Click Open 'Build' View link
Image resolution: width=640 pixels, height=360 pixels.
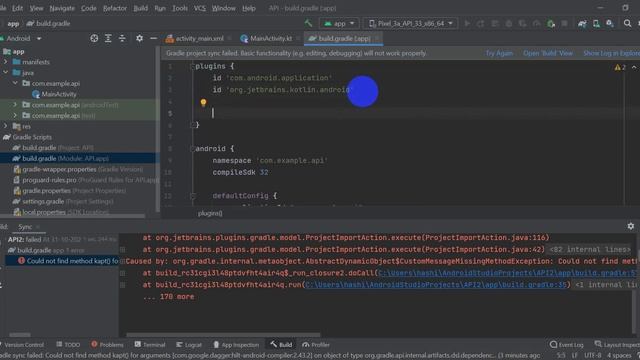coord(548,53)
